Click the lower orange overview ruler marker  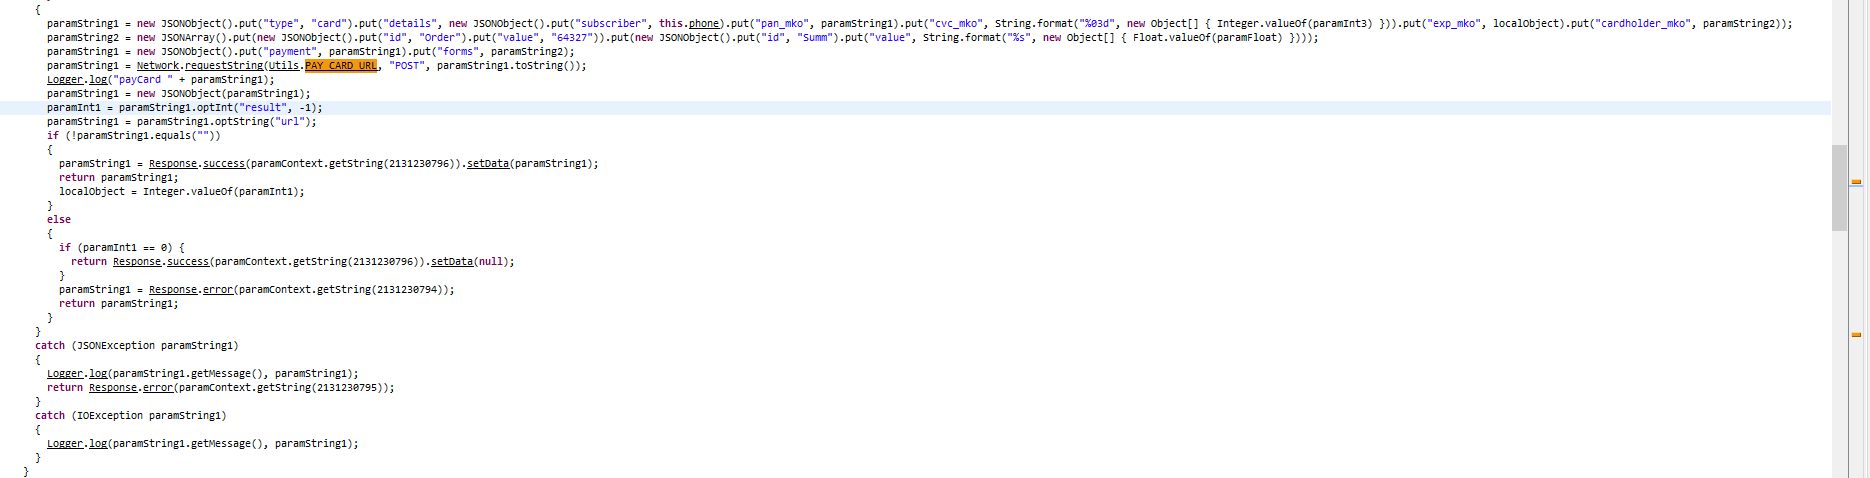click(1856, 335)
